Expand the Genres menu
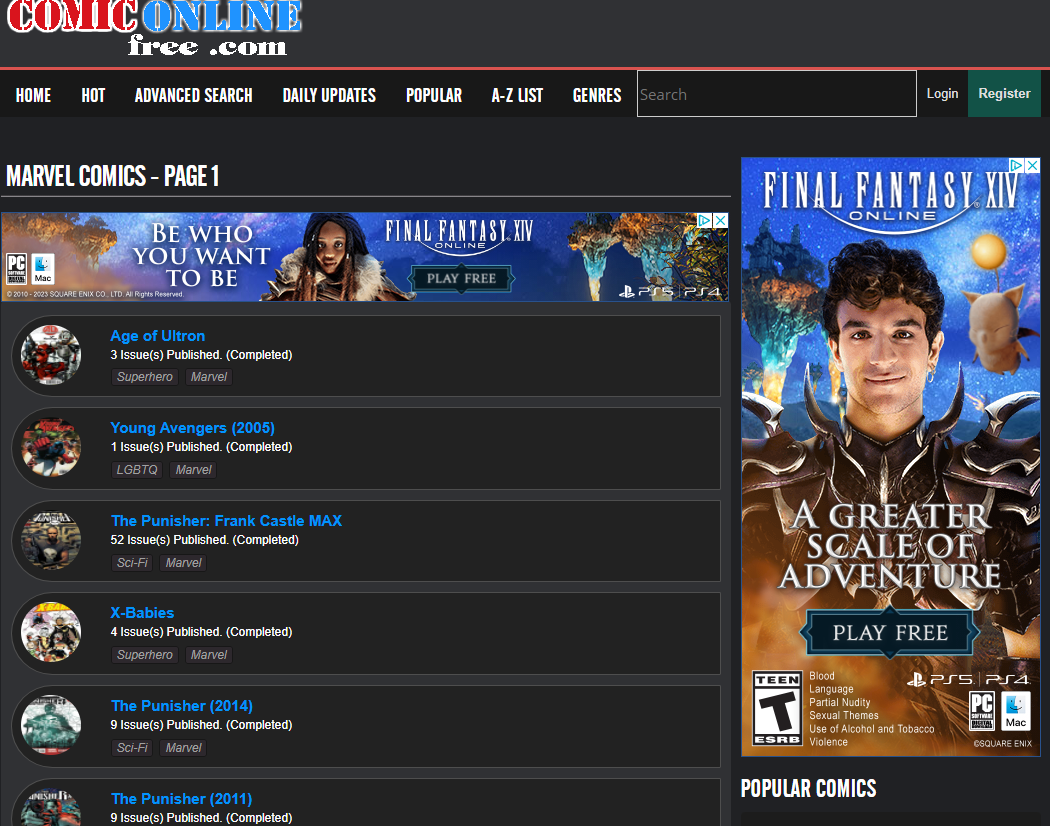 pyautogui.click(x=597, y=95)
